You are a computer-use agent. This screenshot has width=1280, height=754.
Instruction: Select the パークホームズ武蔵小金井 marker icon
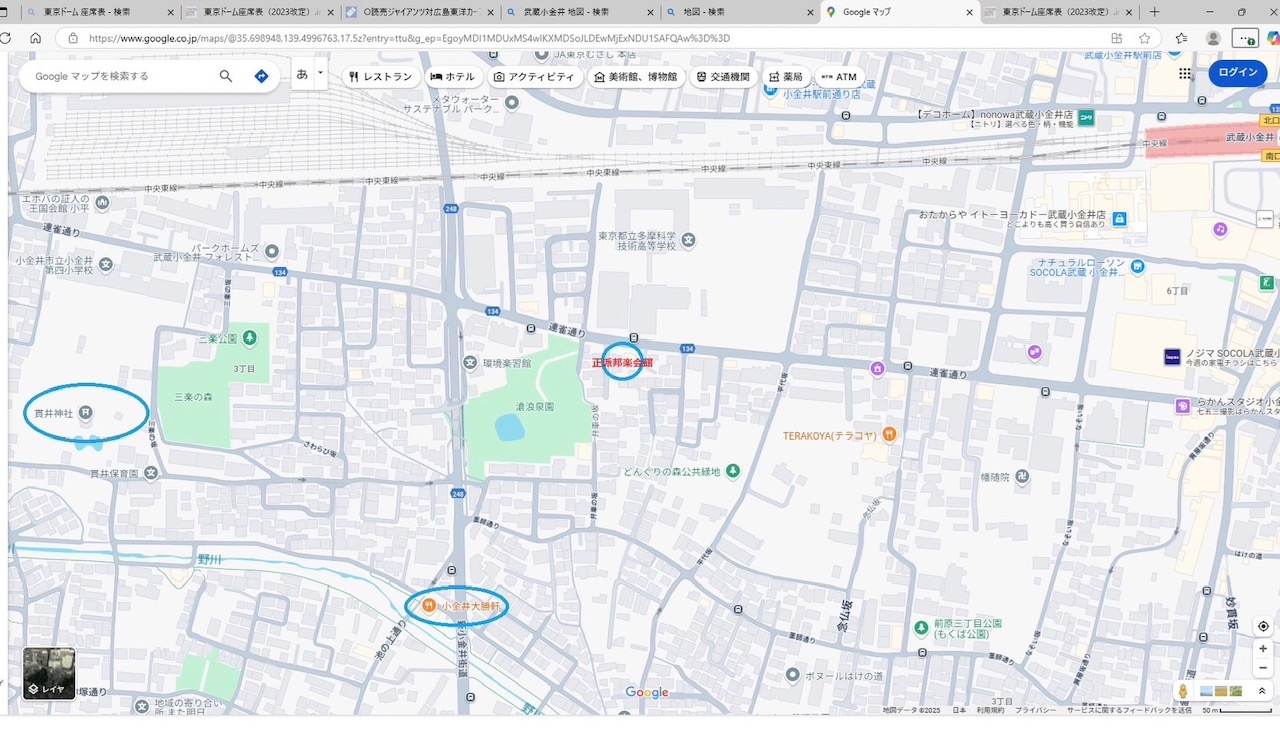coord(272,252)
